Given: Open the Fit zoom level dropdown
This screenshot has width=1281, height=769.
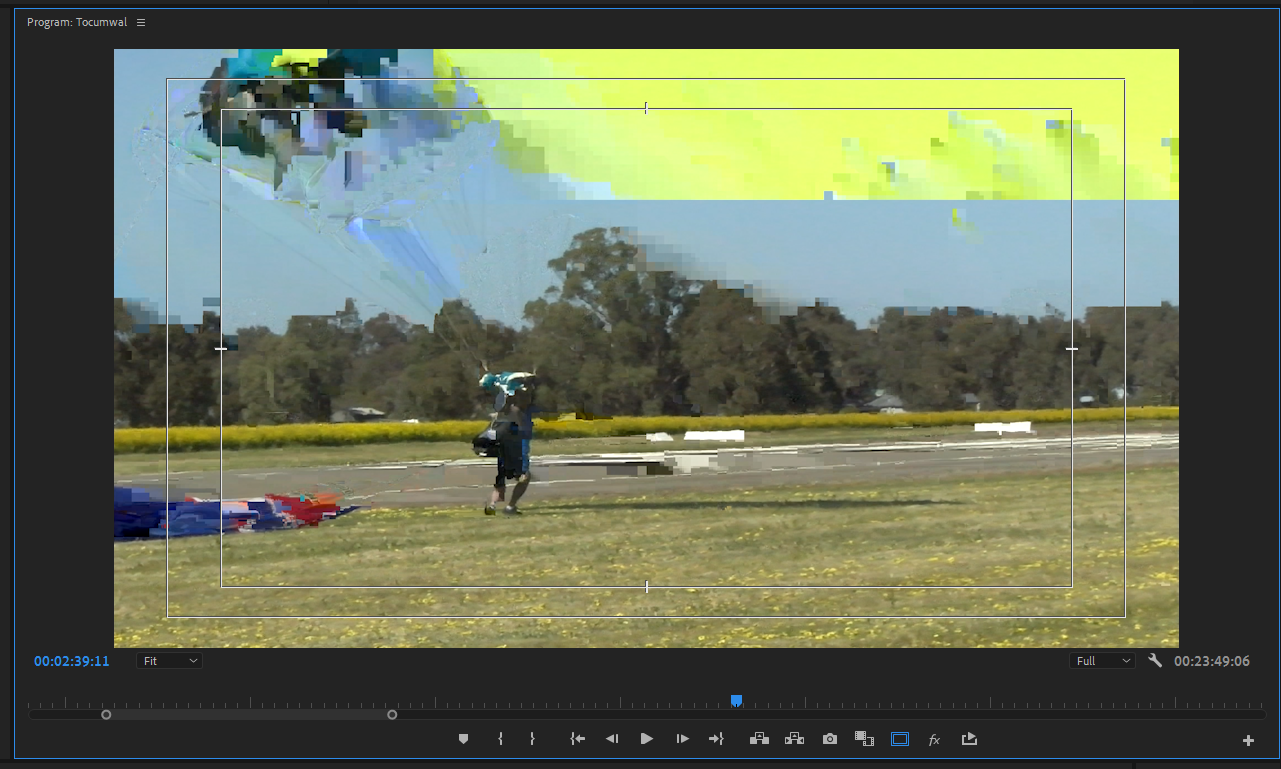Looking at the screenshot, I should click(168, 660).
